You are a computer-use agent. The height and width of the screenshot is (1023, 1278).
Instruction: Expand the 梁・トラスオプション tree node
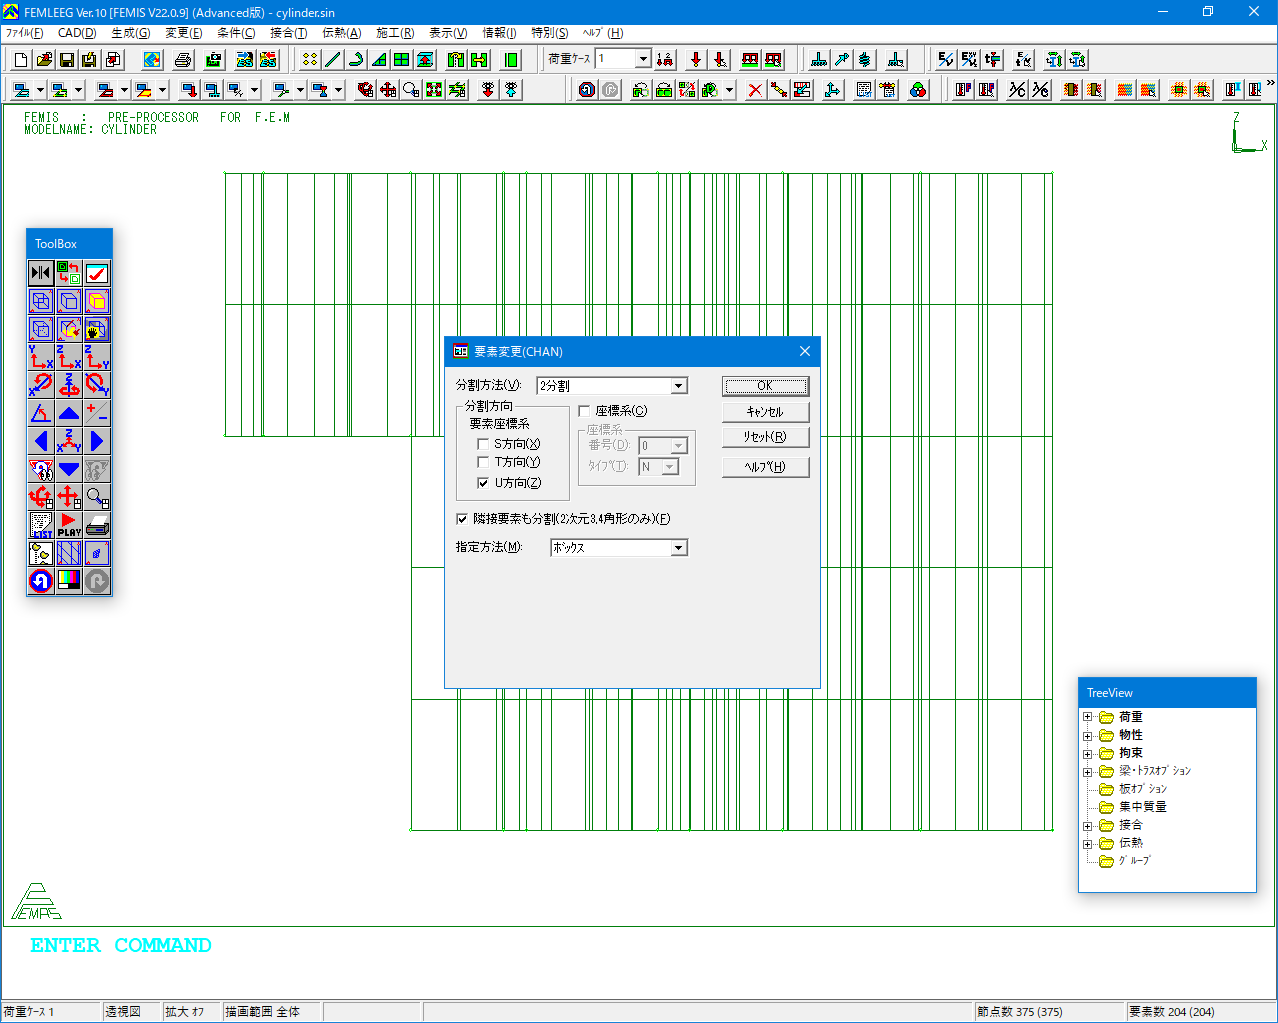coord(1088,771)
